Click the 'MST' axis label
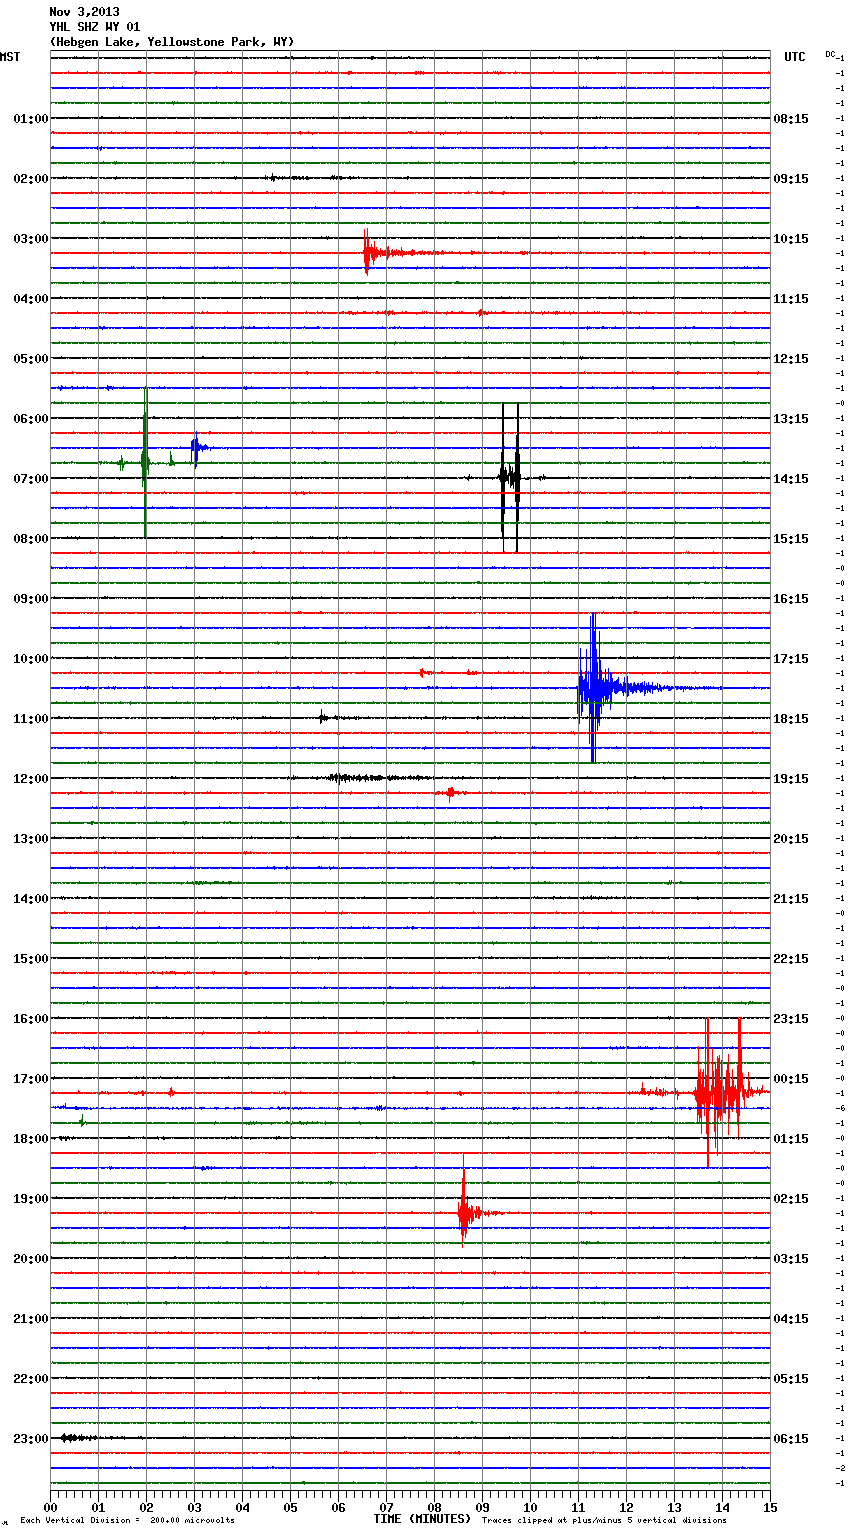This screenshot has height=1534, width=850. 10,57
